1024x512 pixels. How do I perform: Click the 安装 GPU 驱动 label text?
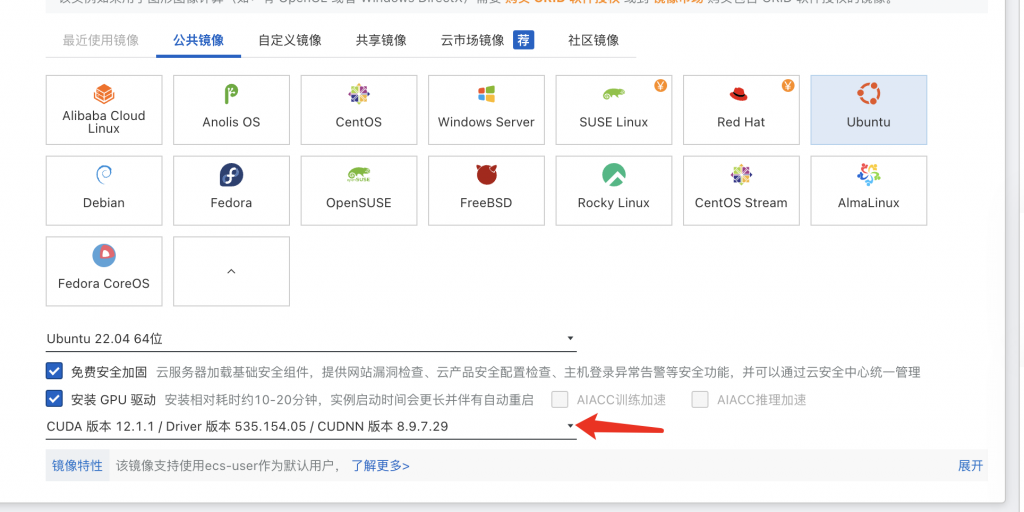(x=114, y=400)
